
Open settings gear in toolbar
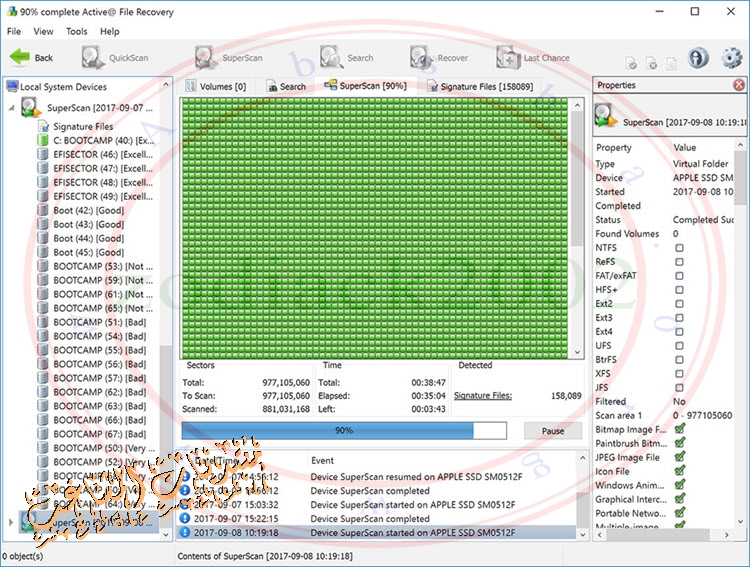click(731, 58)
